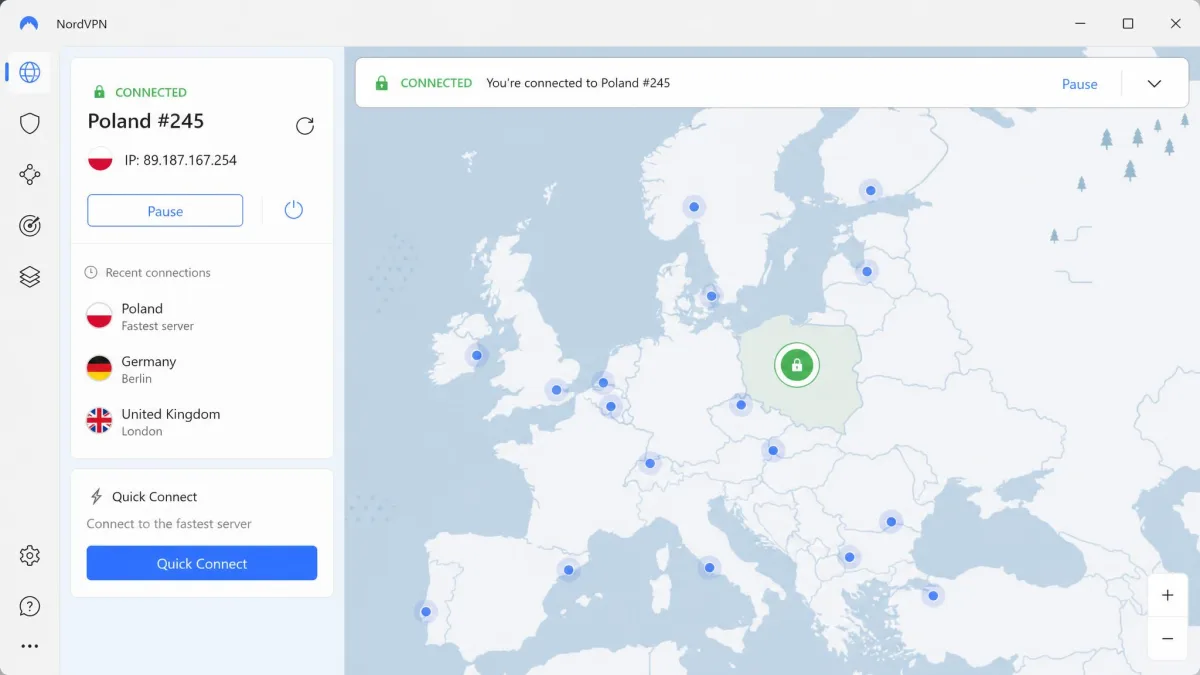Select the Portugal server dot on map
1200x675 pixels.
[426, 611]
